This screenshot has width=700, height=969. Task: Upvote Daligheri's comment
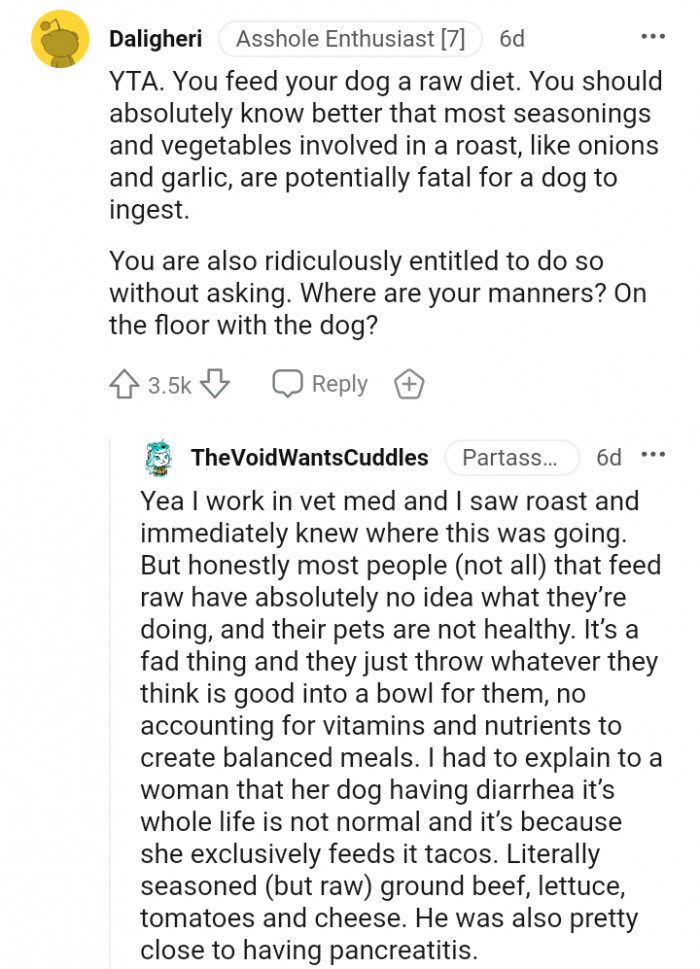click(125, 385)
